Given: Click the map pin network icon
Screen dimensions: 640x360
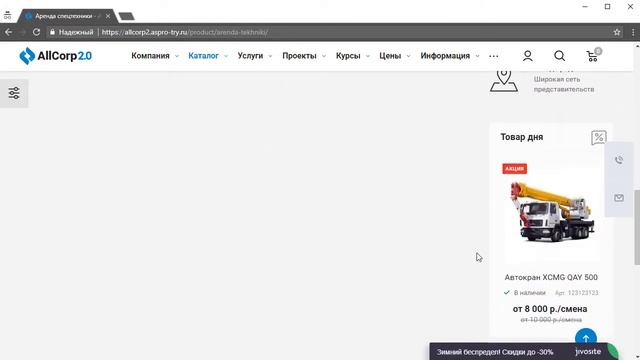Looking at the screenshot, I should (504, 81).
